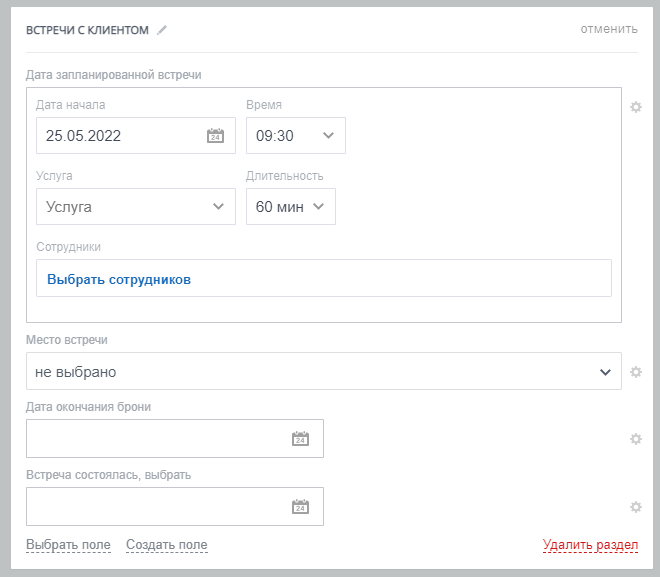Click gear icon for Дата окончания брони
The image size is (660, 577).
[635, 438]
